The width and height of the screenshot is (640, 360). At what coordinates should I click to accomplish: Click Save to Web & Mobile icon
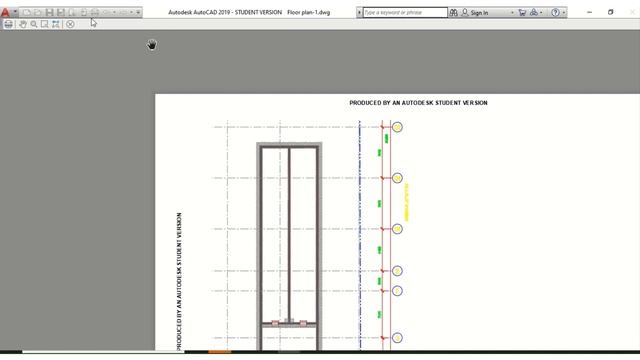pyautogui.click(x=84, y=13)
